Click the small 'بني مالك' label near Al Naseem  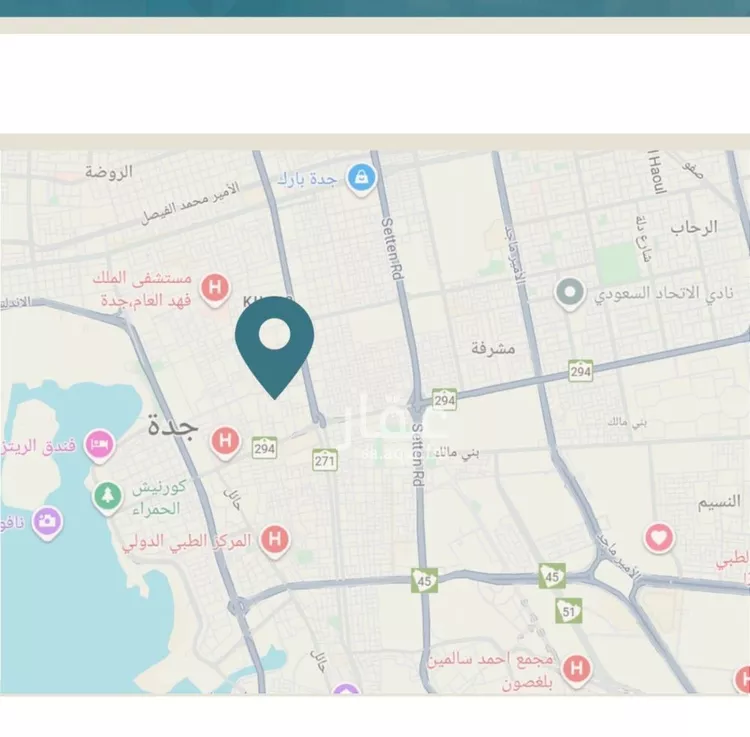[627, 422]
